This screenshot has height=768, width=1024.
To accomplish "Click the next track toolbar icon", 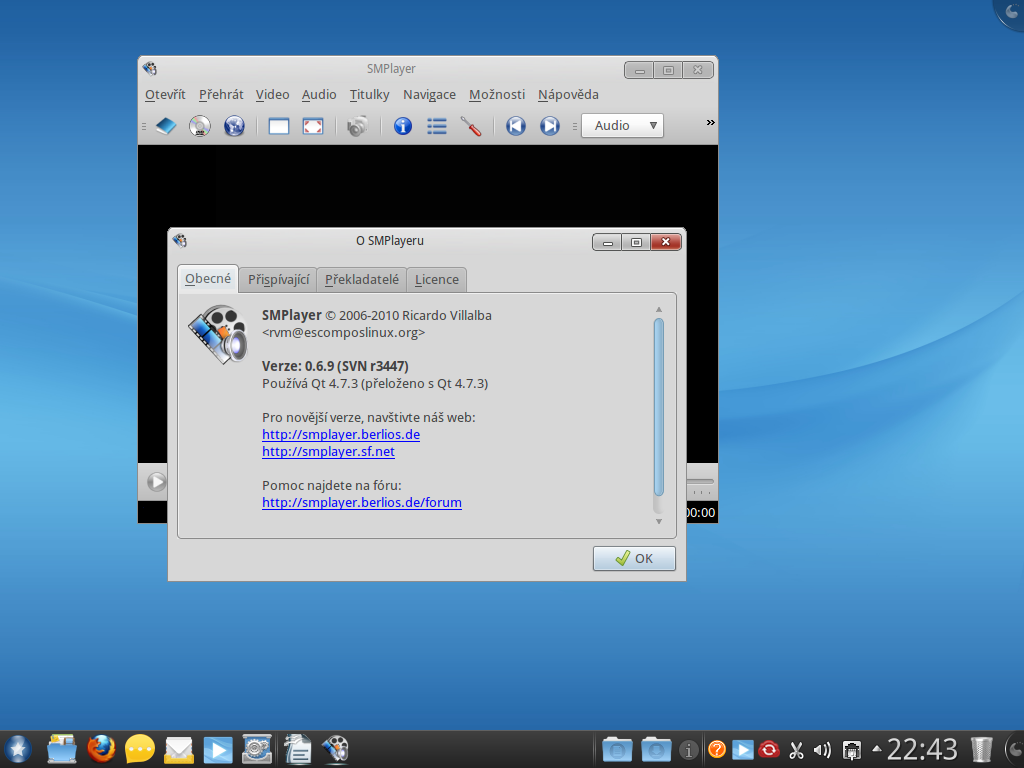I will click(550, 125).
